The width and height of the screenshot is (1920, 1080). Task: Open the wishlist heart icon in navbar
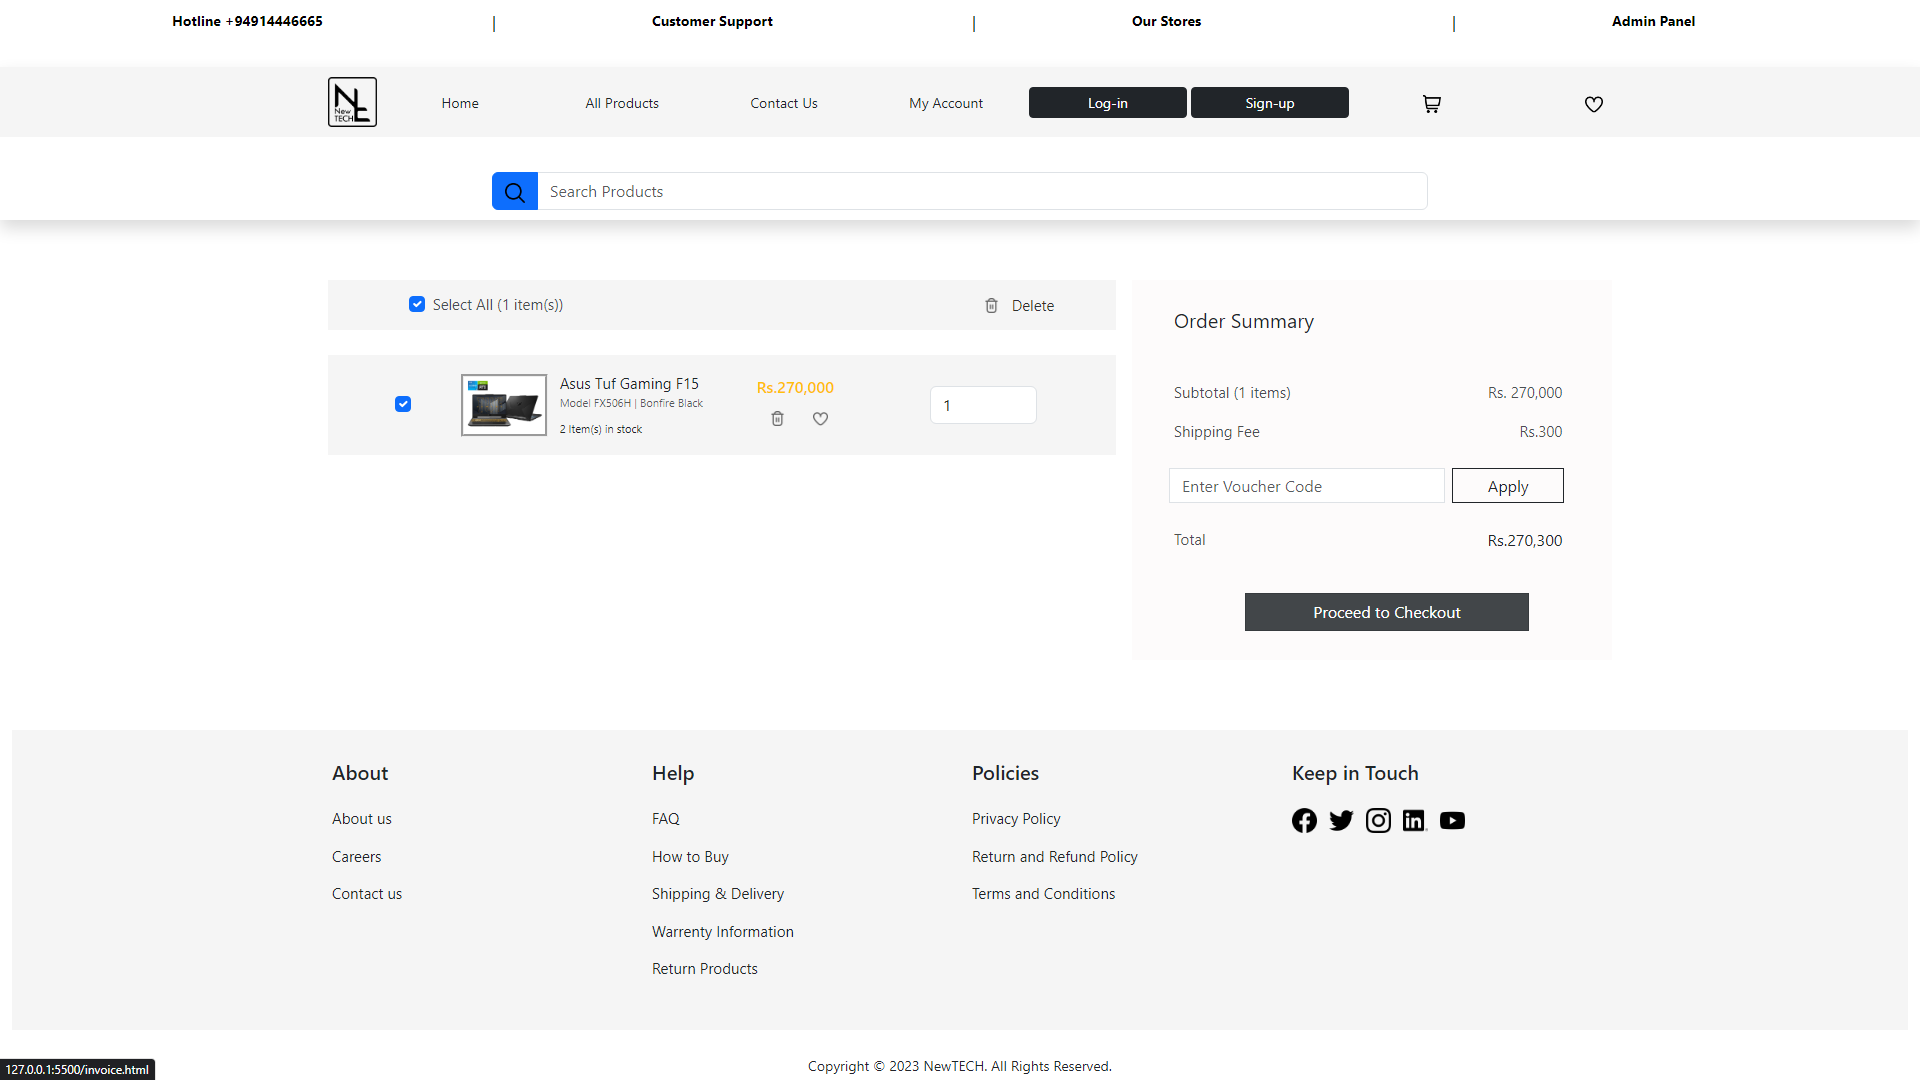click(x=1593, y=104)
